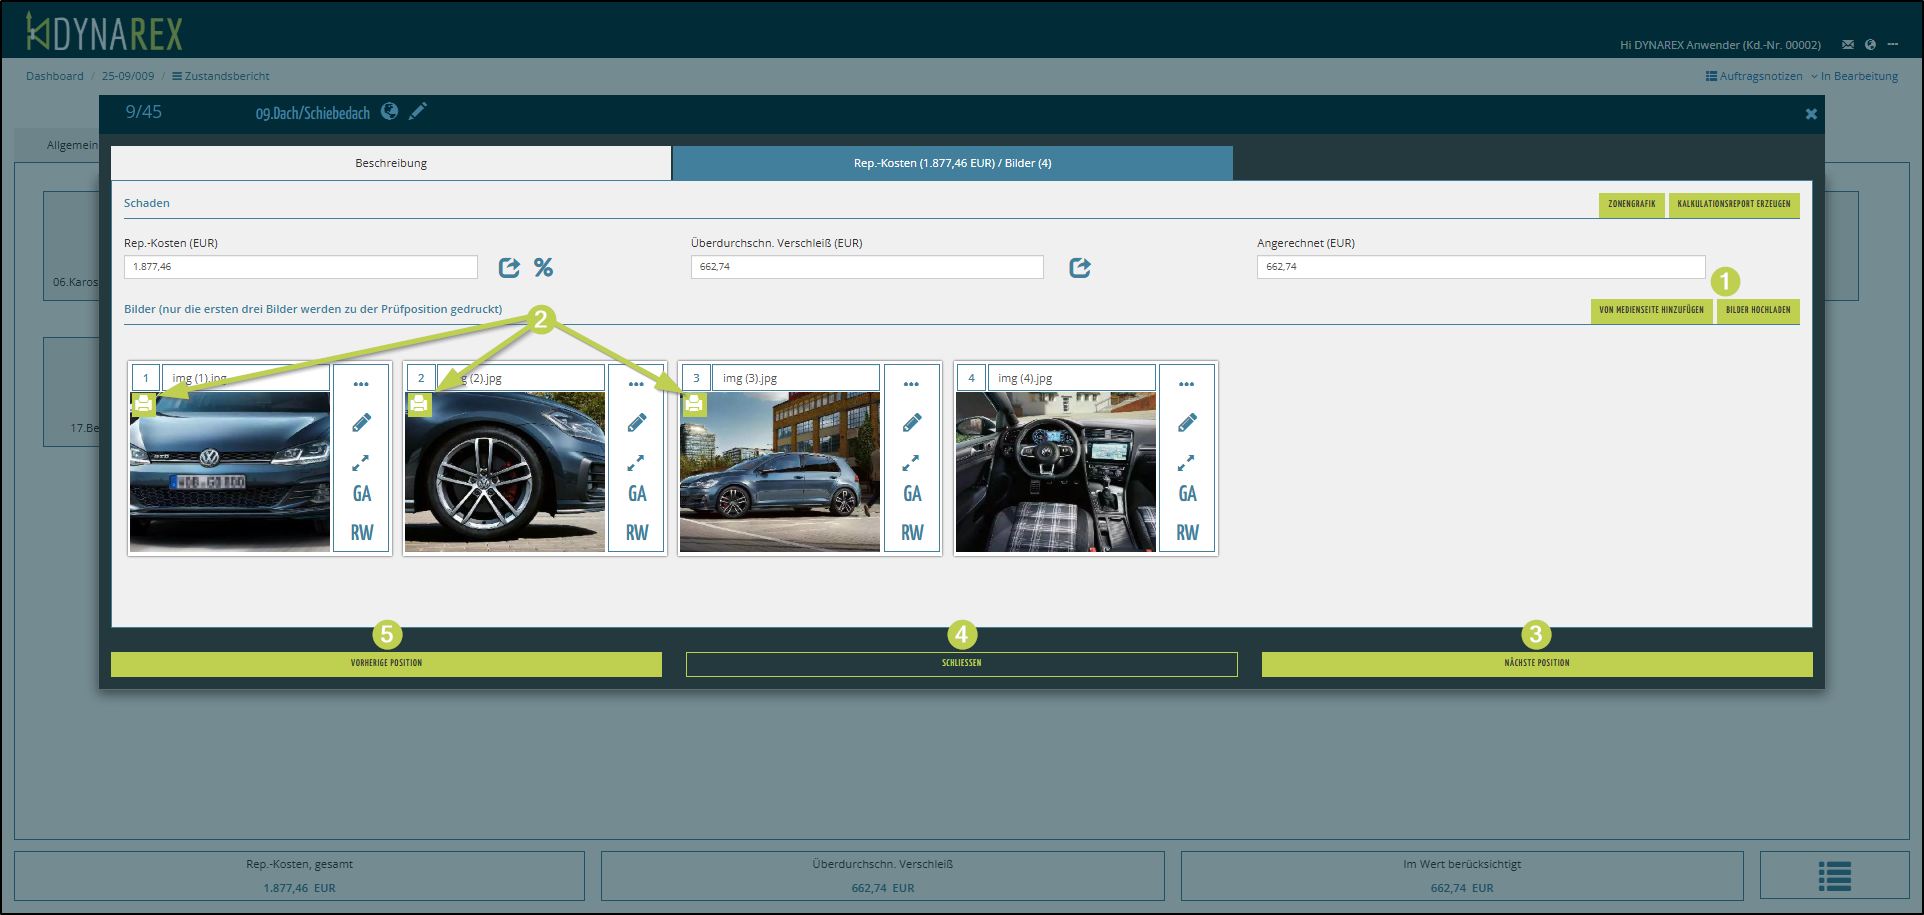Image resolution: width=1924 pixels, height=915 pixels.
Task: Click the pencil edit icon for img (1).jpg
Action: click(x=361, y=423)
